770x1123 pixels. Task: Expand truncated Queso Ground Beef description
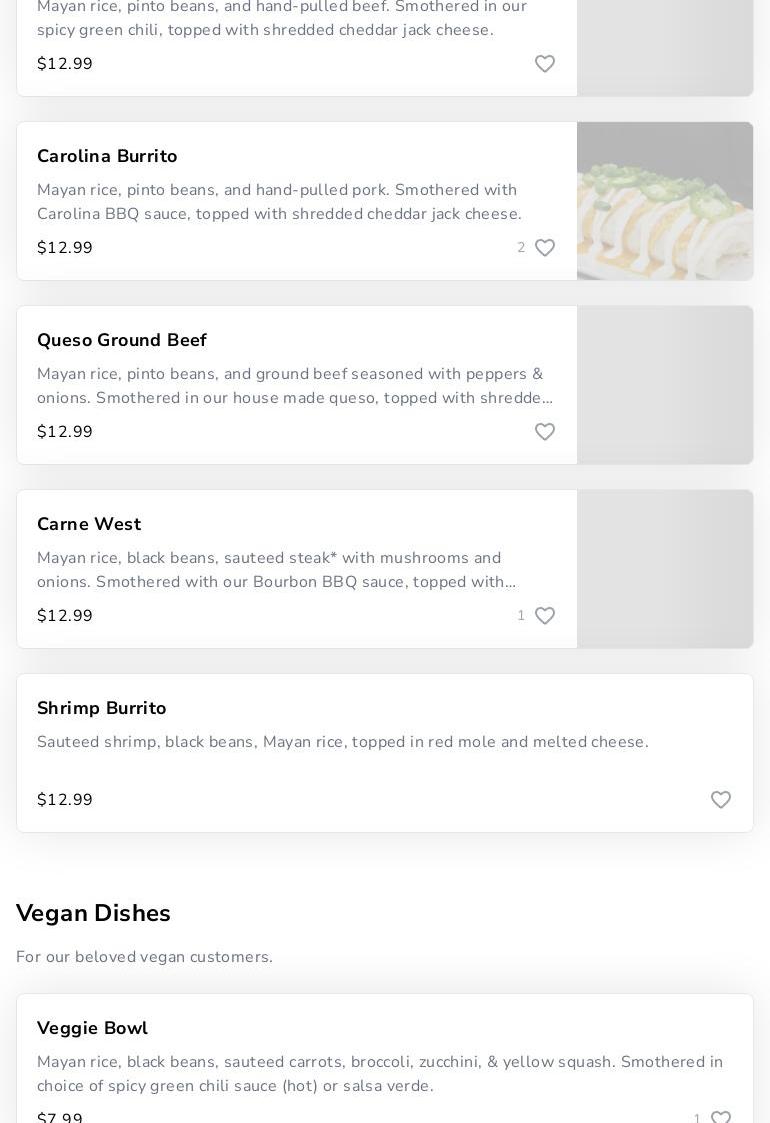295,386
